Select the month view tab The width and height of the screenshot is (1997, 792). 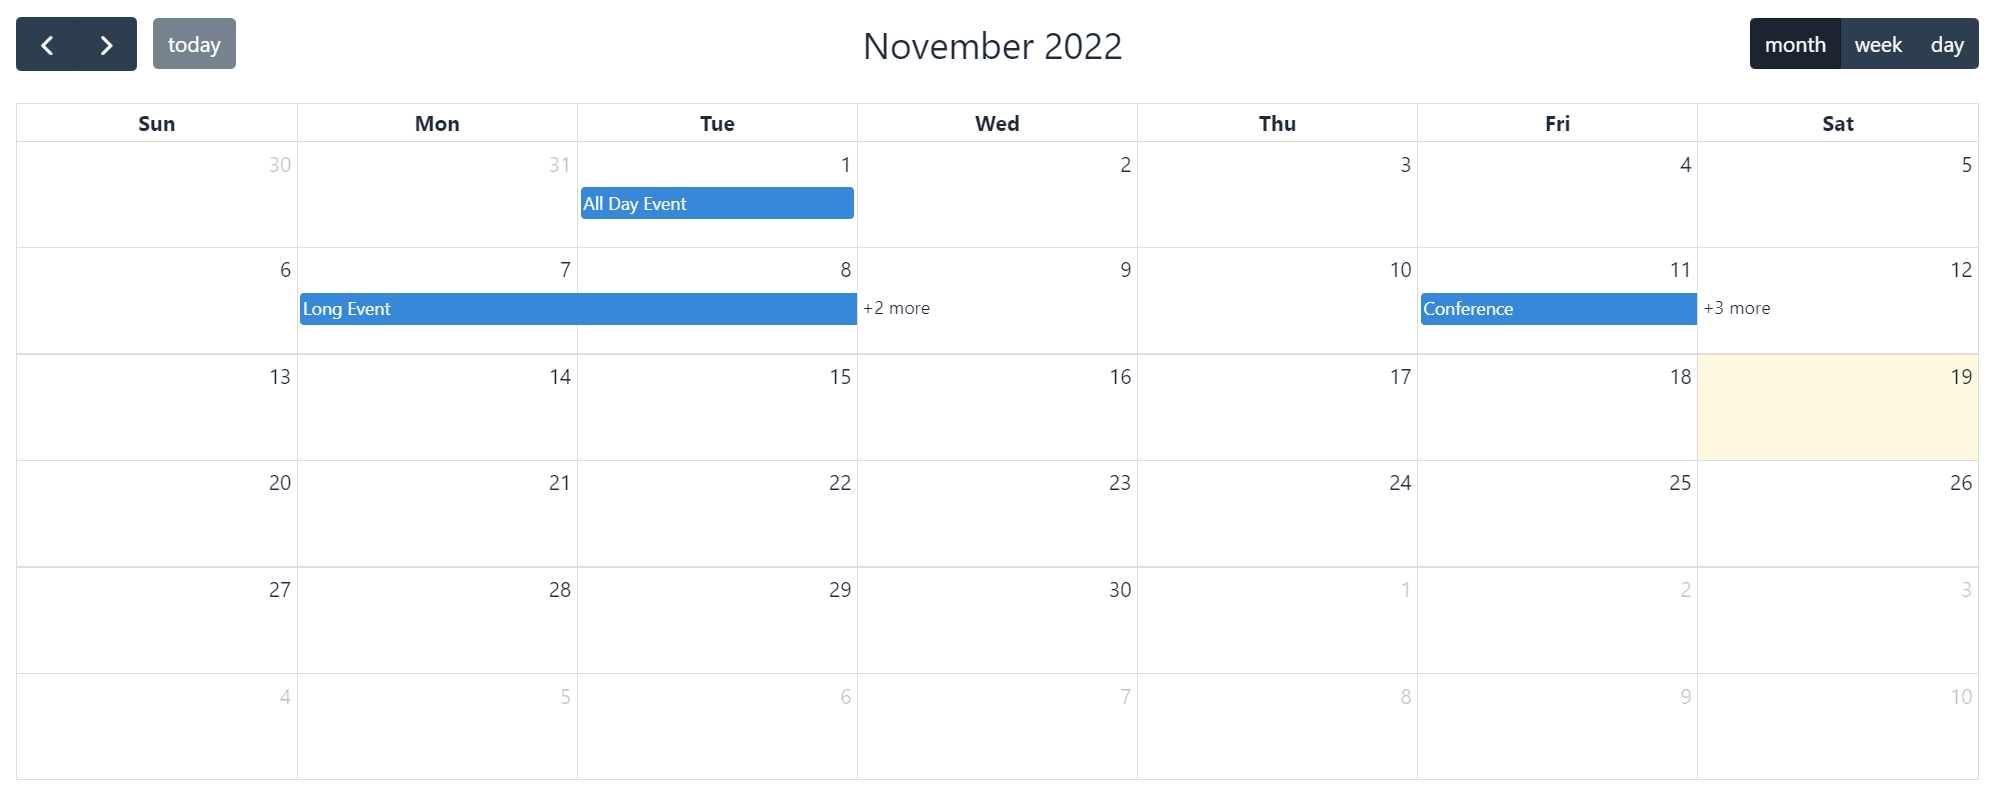click(x=1795, y=44)
